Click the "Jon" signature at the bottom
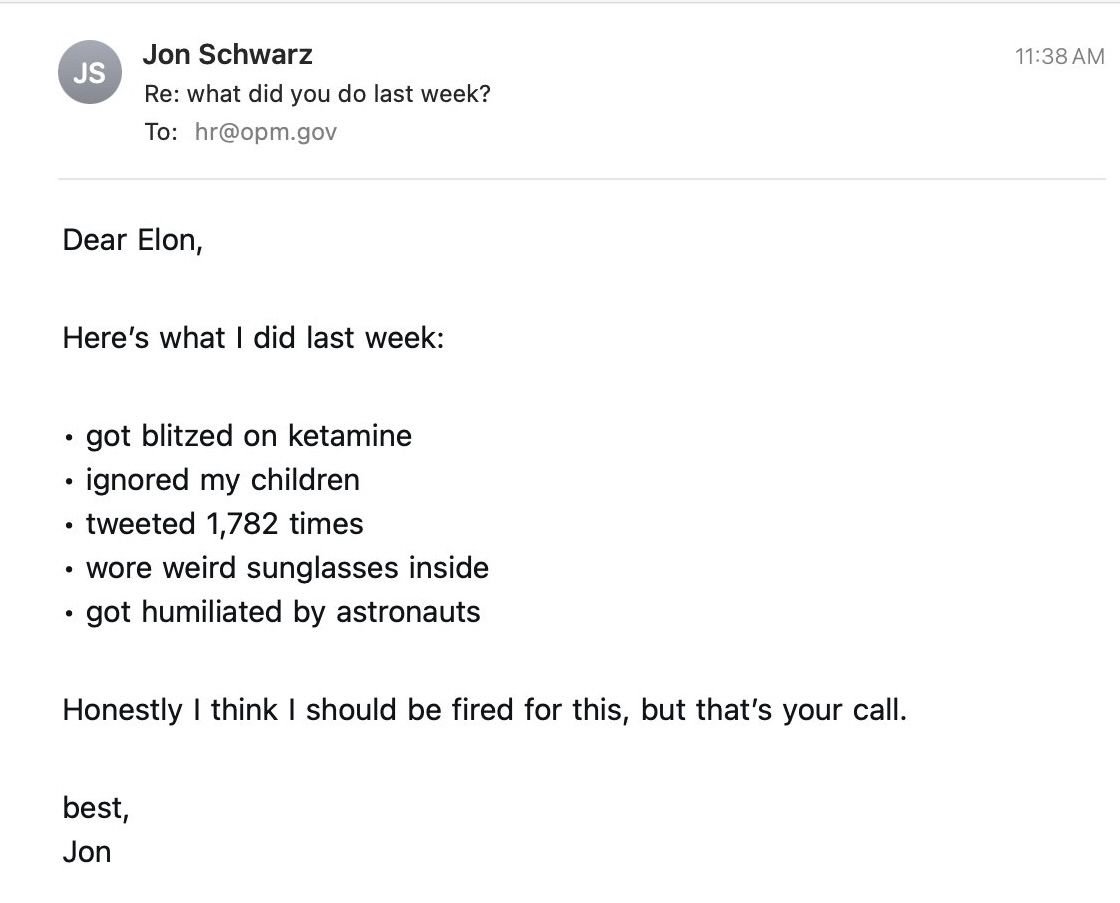Viewport: 1120px width, 903px height. [87, 852]
